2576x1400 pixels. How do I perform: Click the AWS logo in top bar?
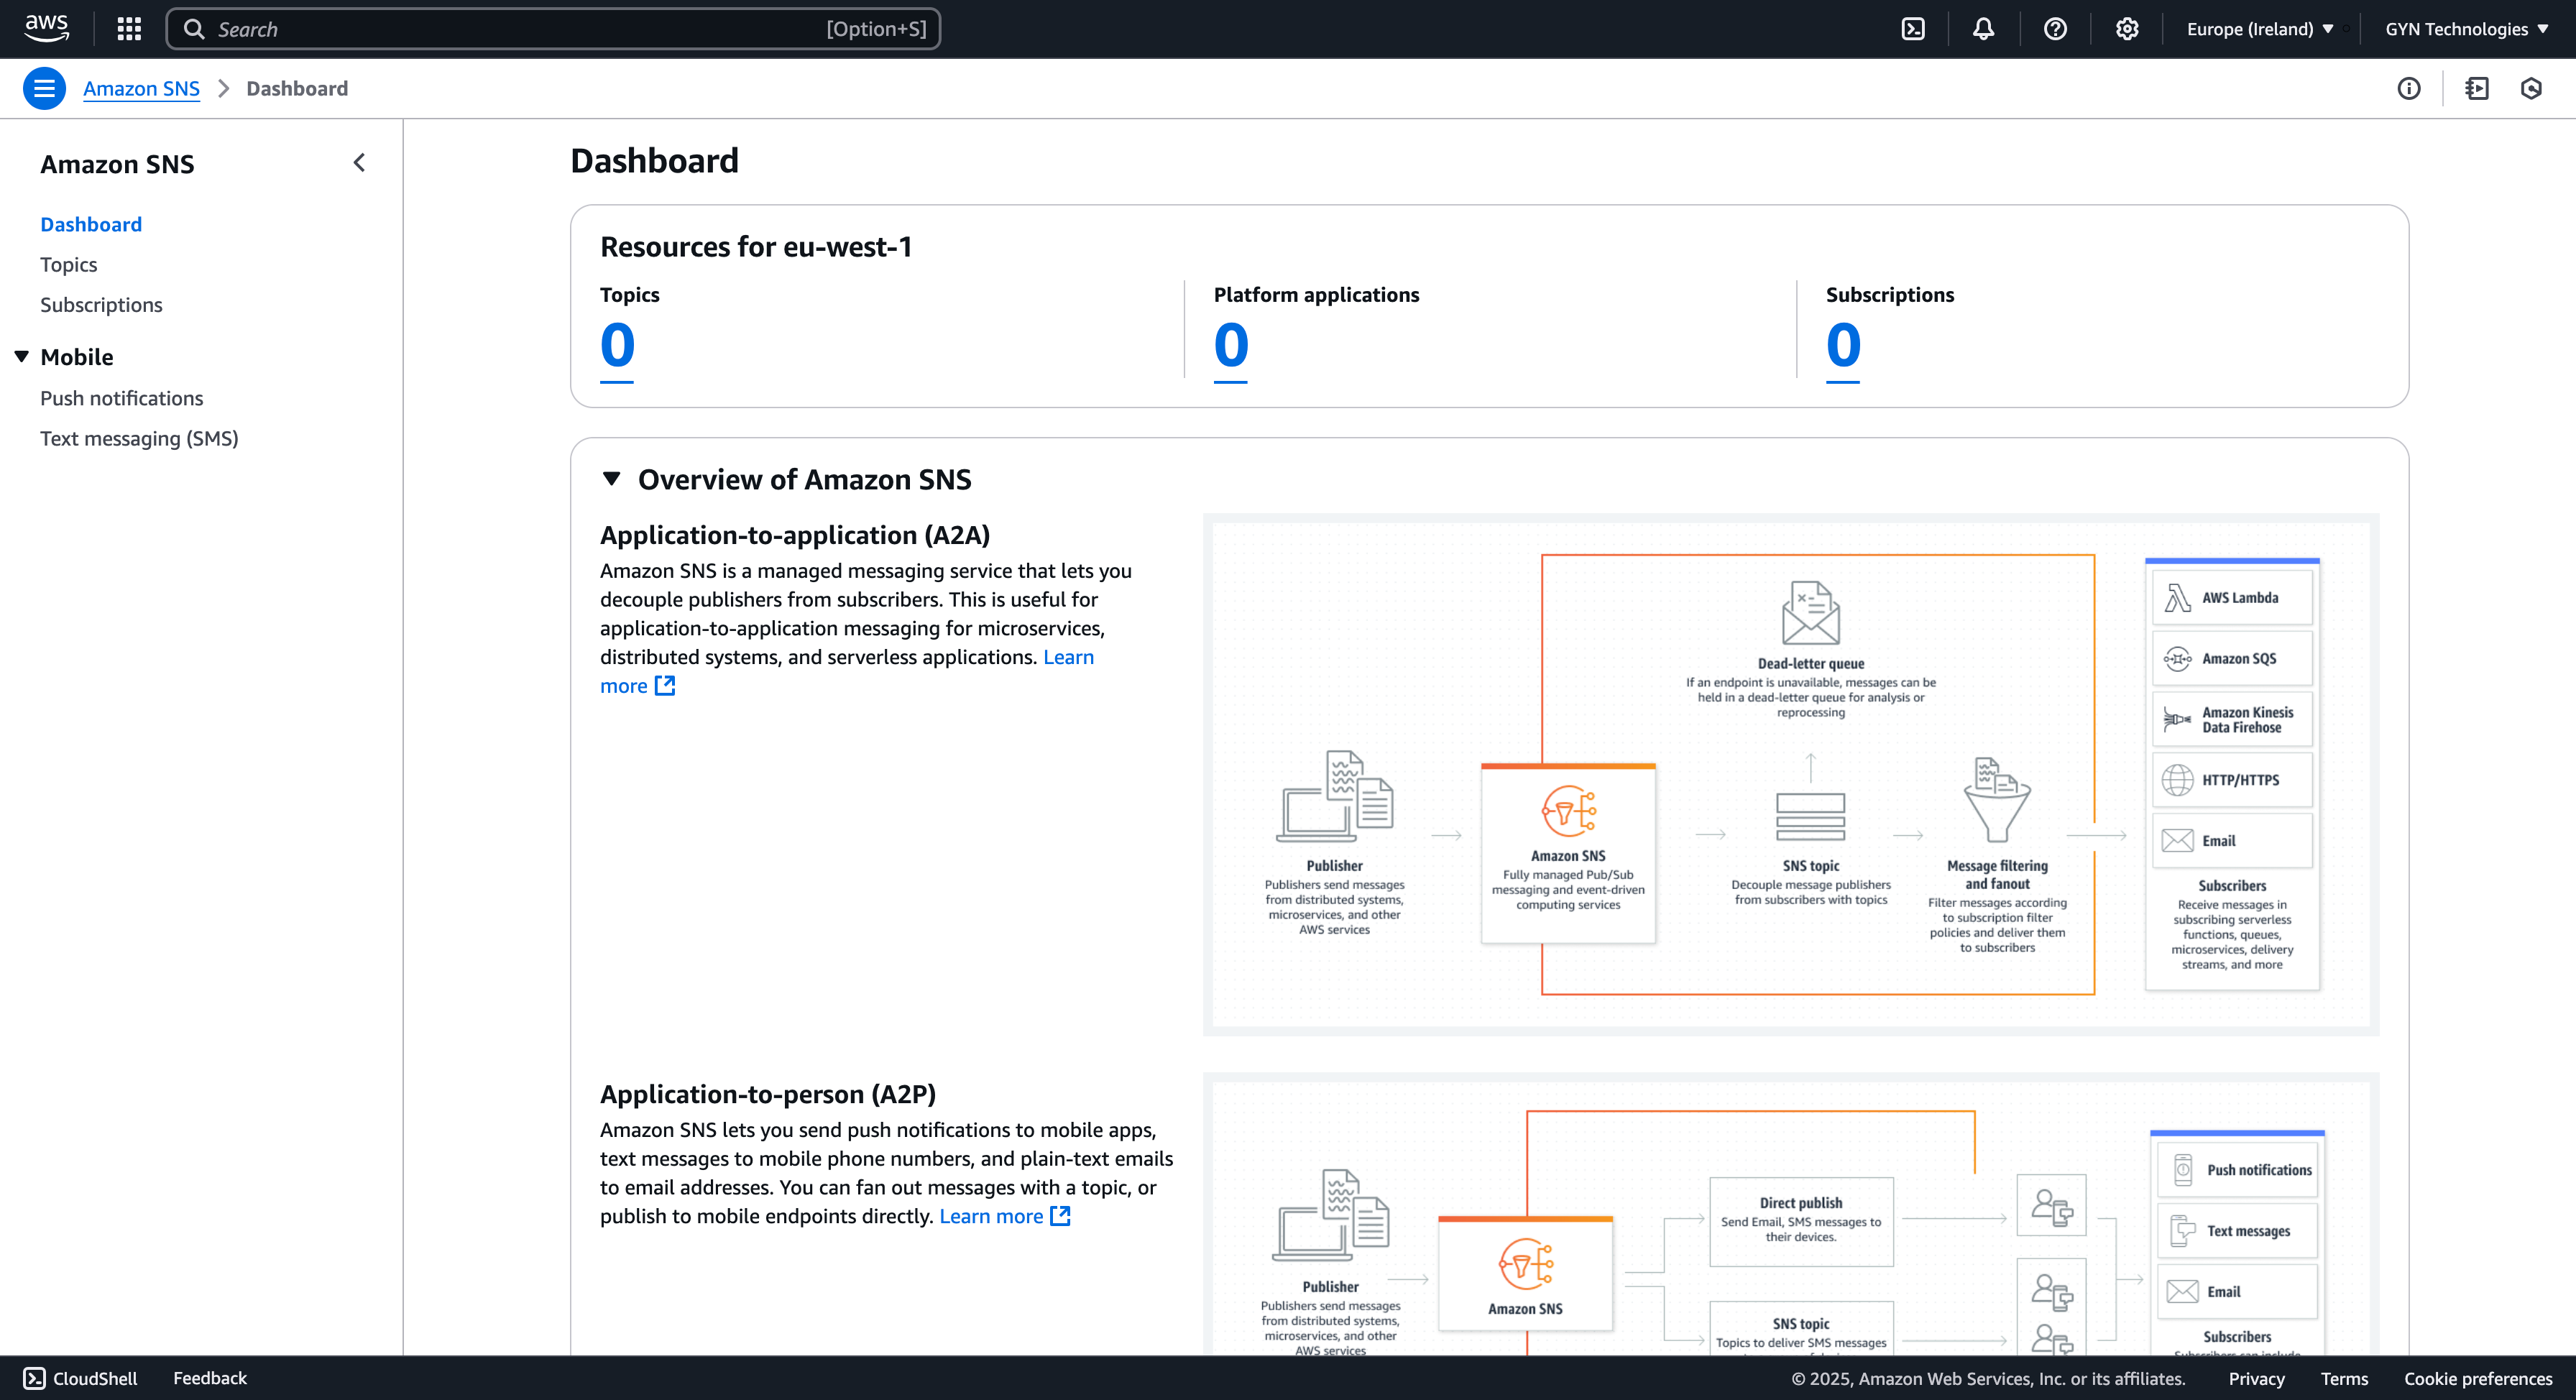(x=46, y=28)
